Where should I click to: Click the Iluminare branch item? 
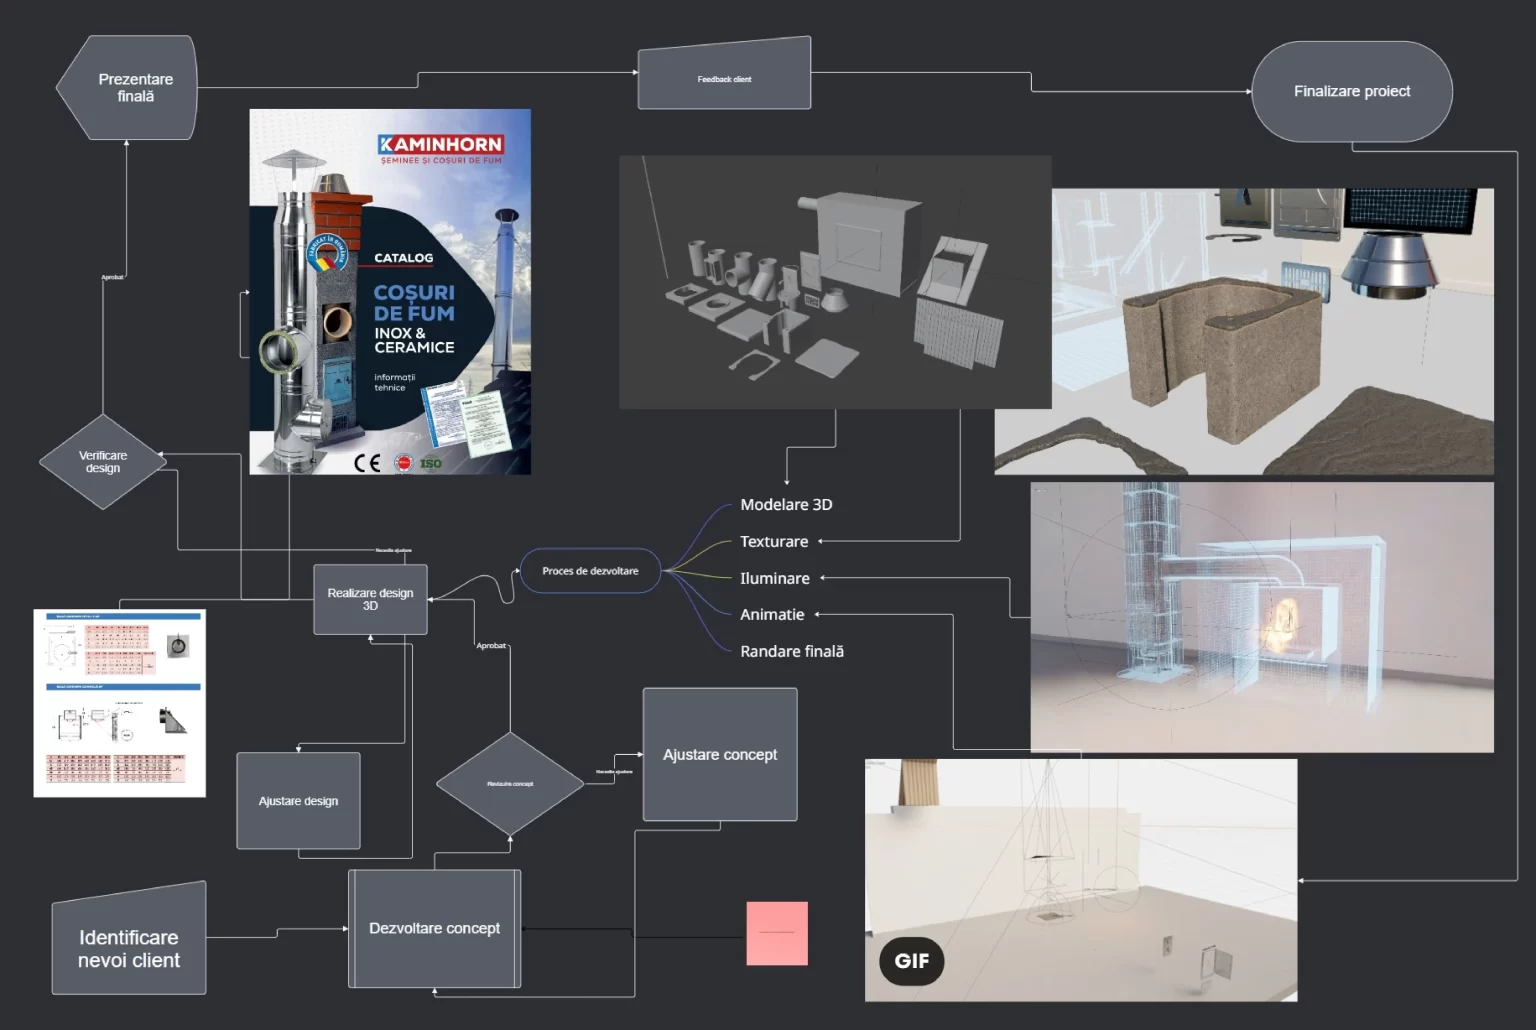pyautogui.click(x=775, y=578)
